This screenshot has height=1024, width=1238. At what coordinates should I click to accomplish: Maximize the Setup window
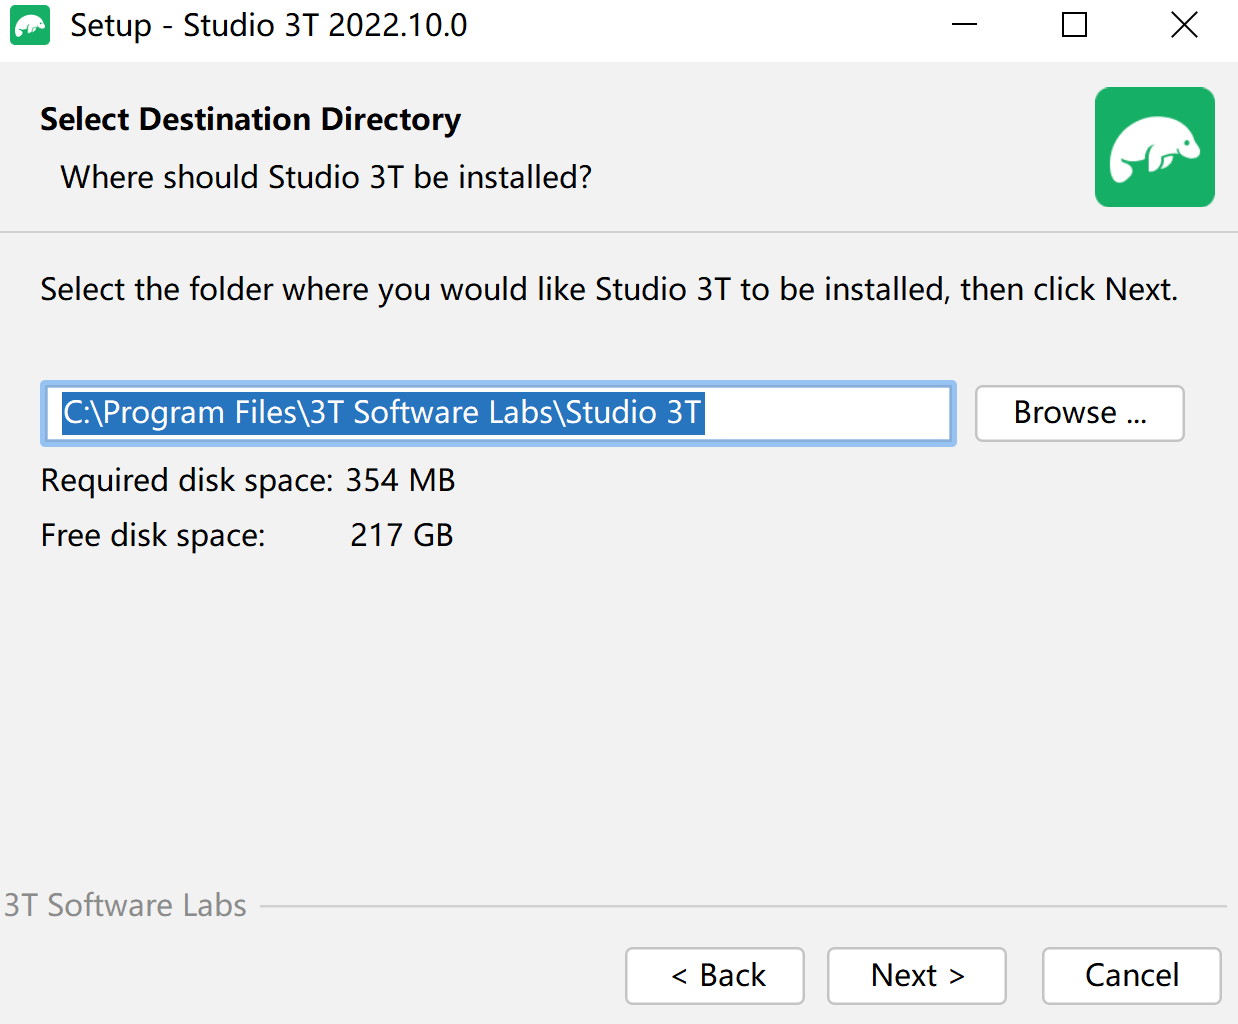point(1074,25)
